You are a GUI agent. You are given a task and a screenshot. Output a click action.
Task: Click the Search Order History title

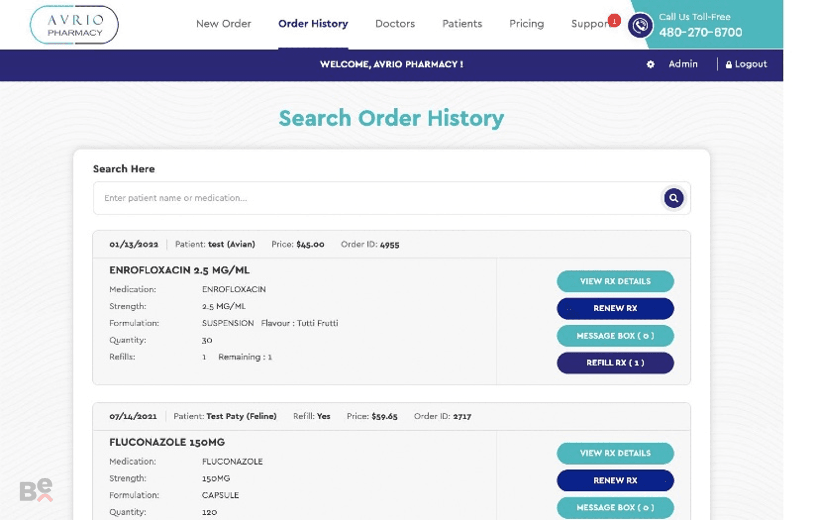point(391,119)
